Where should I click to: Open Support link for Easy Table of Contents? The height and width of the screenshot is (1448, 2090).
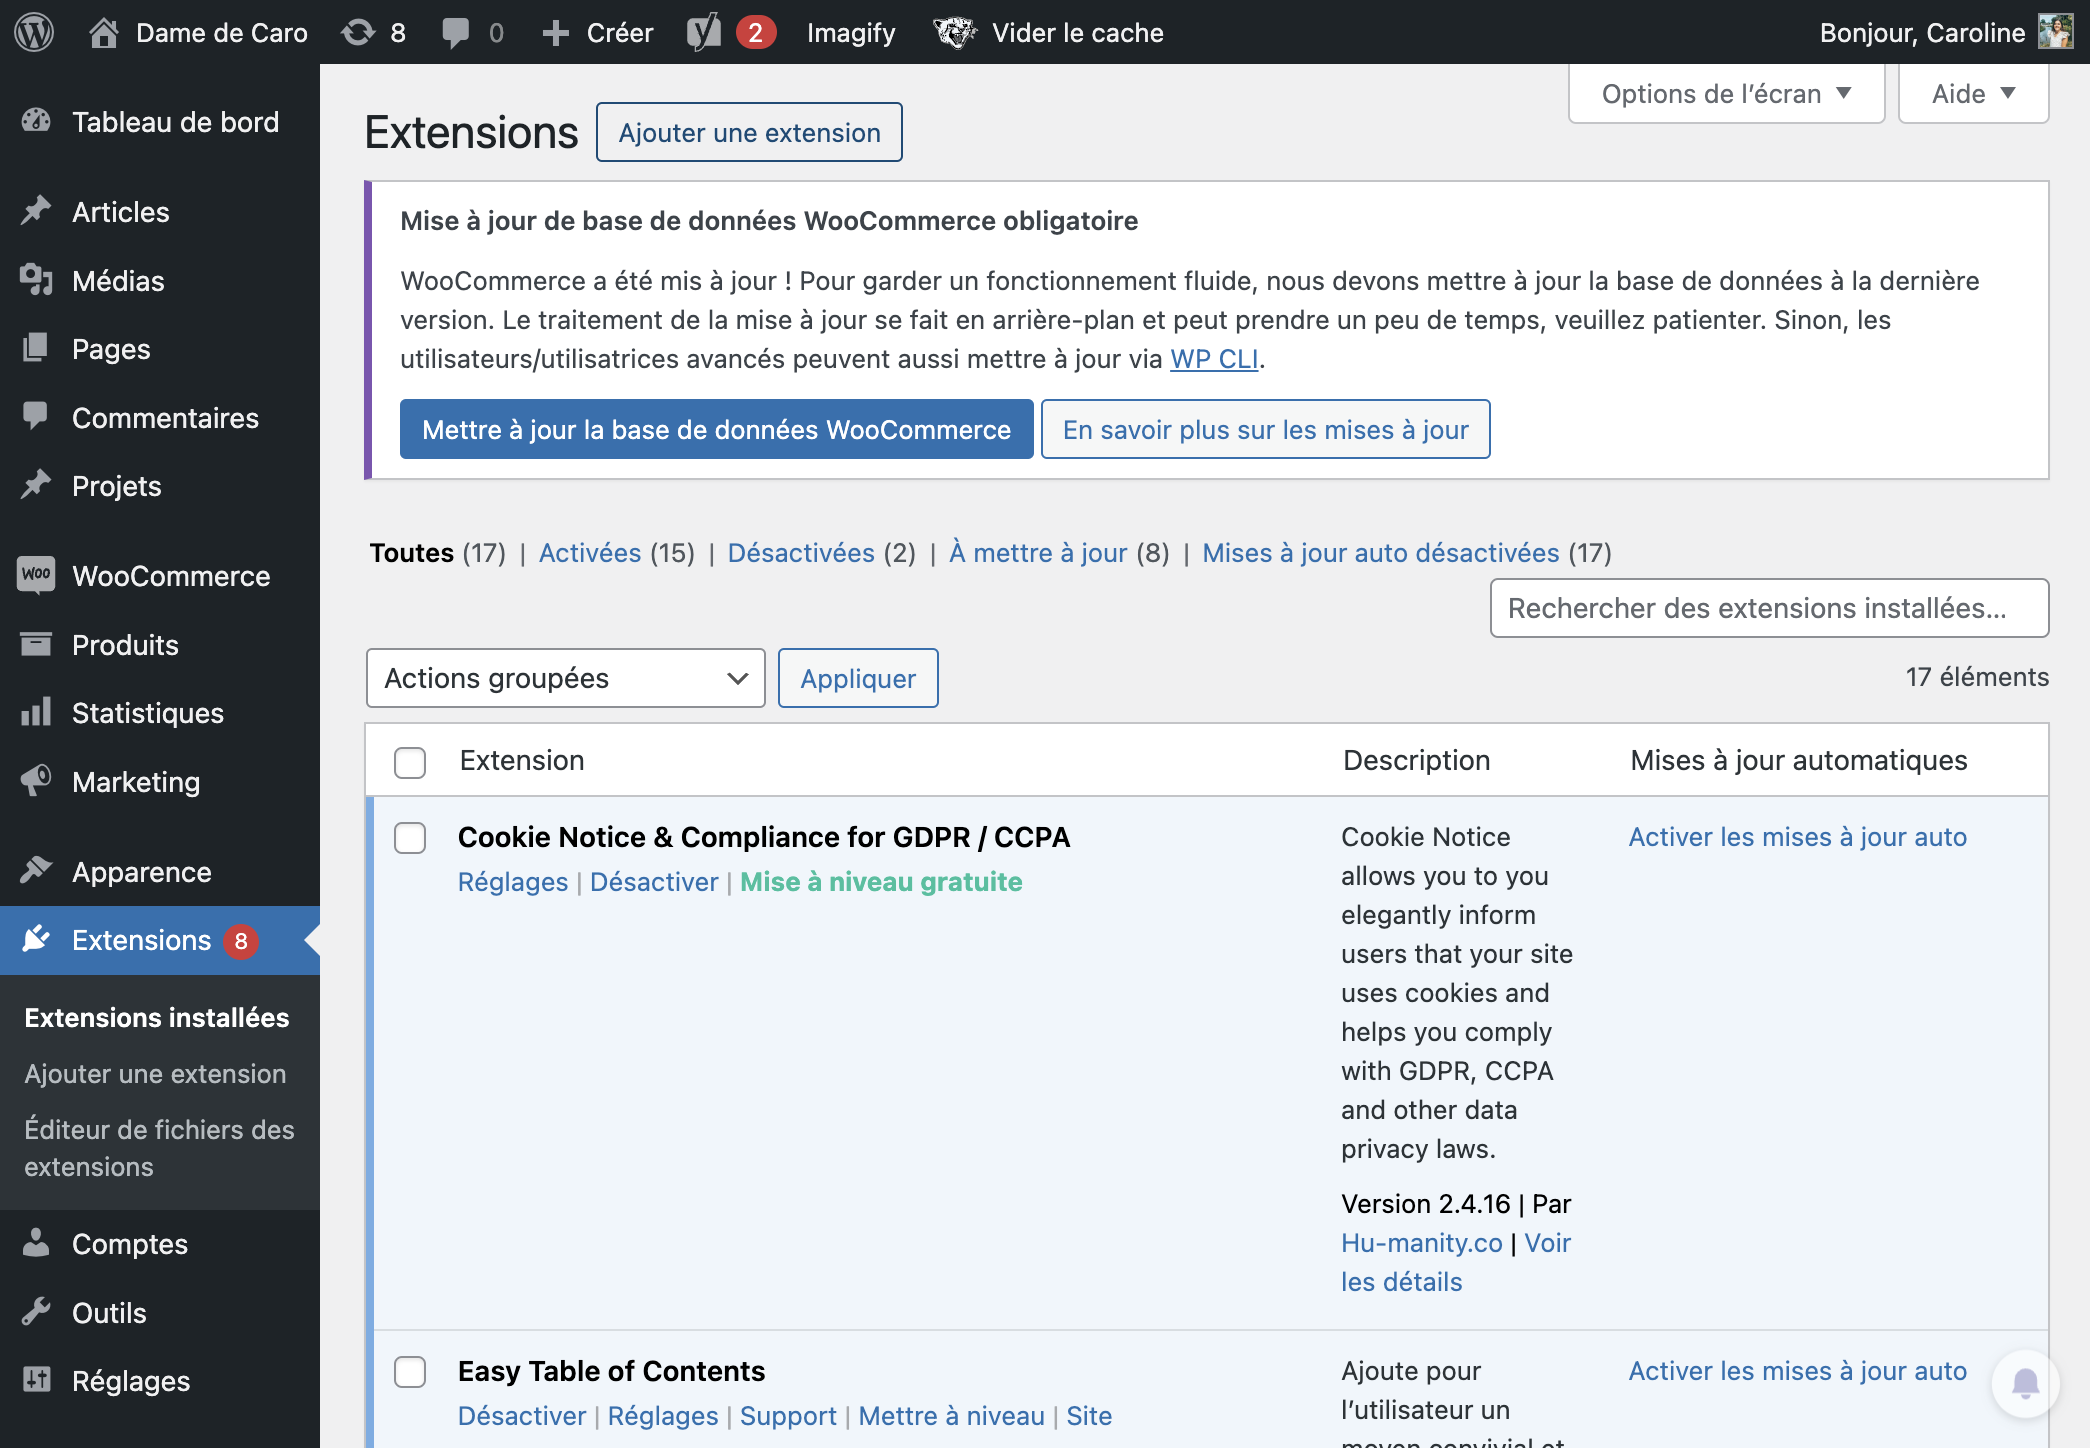(x=788, y=1416)
